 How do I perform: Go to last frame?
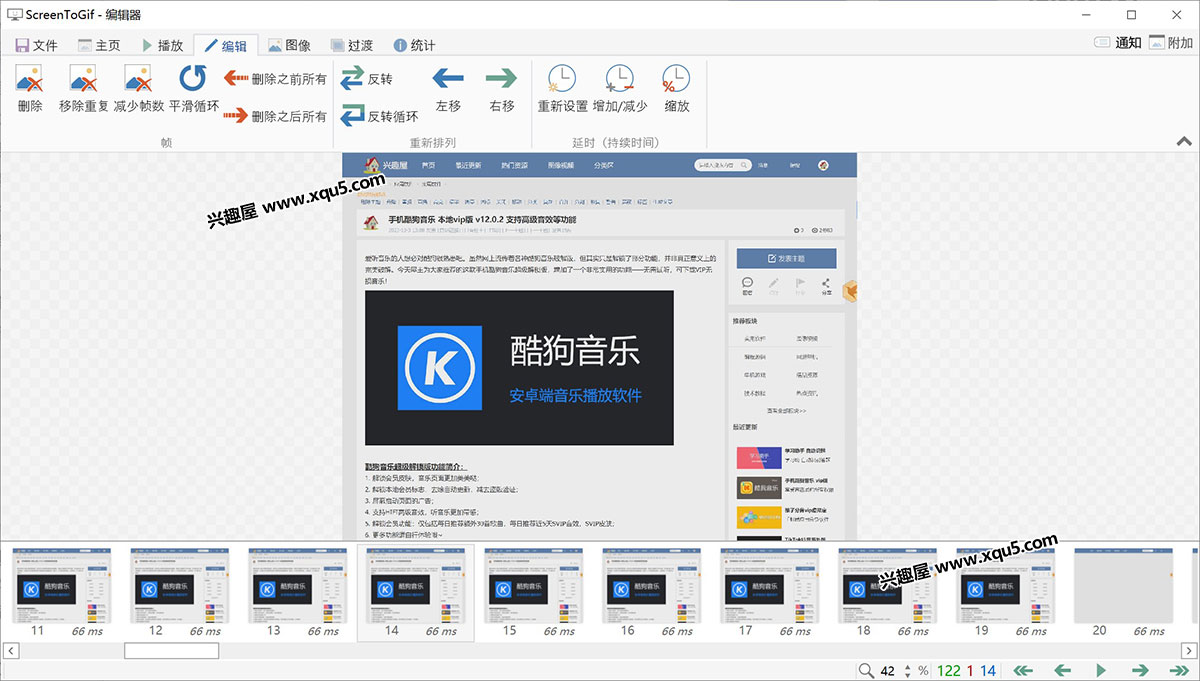(x=1179, y=671)
